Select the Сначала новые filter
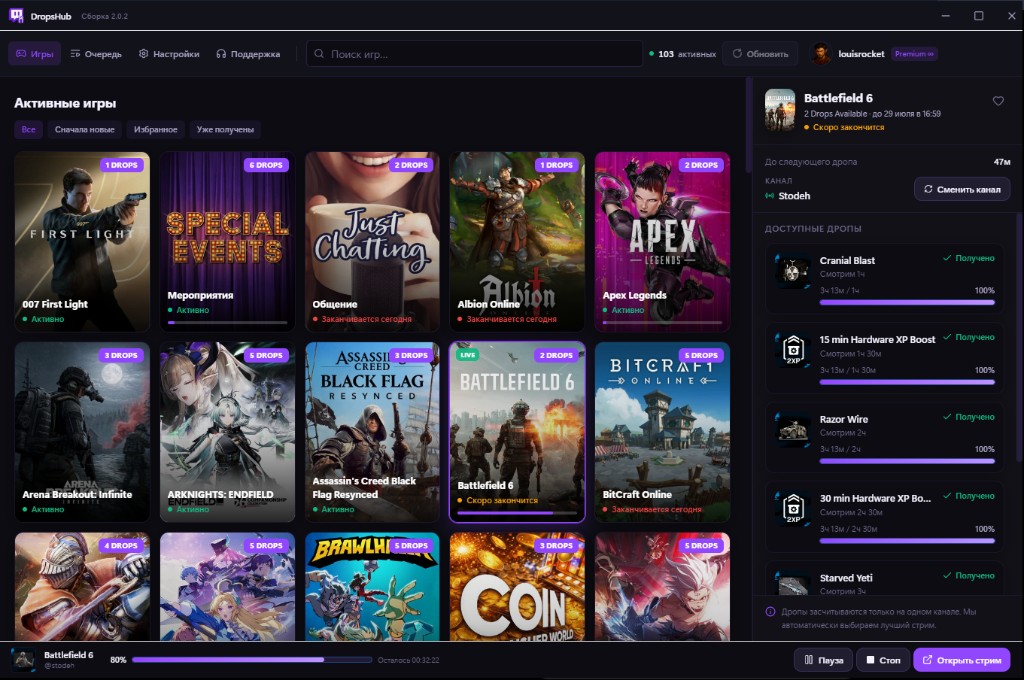The image size is (1024, 680). [85, 129]
